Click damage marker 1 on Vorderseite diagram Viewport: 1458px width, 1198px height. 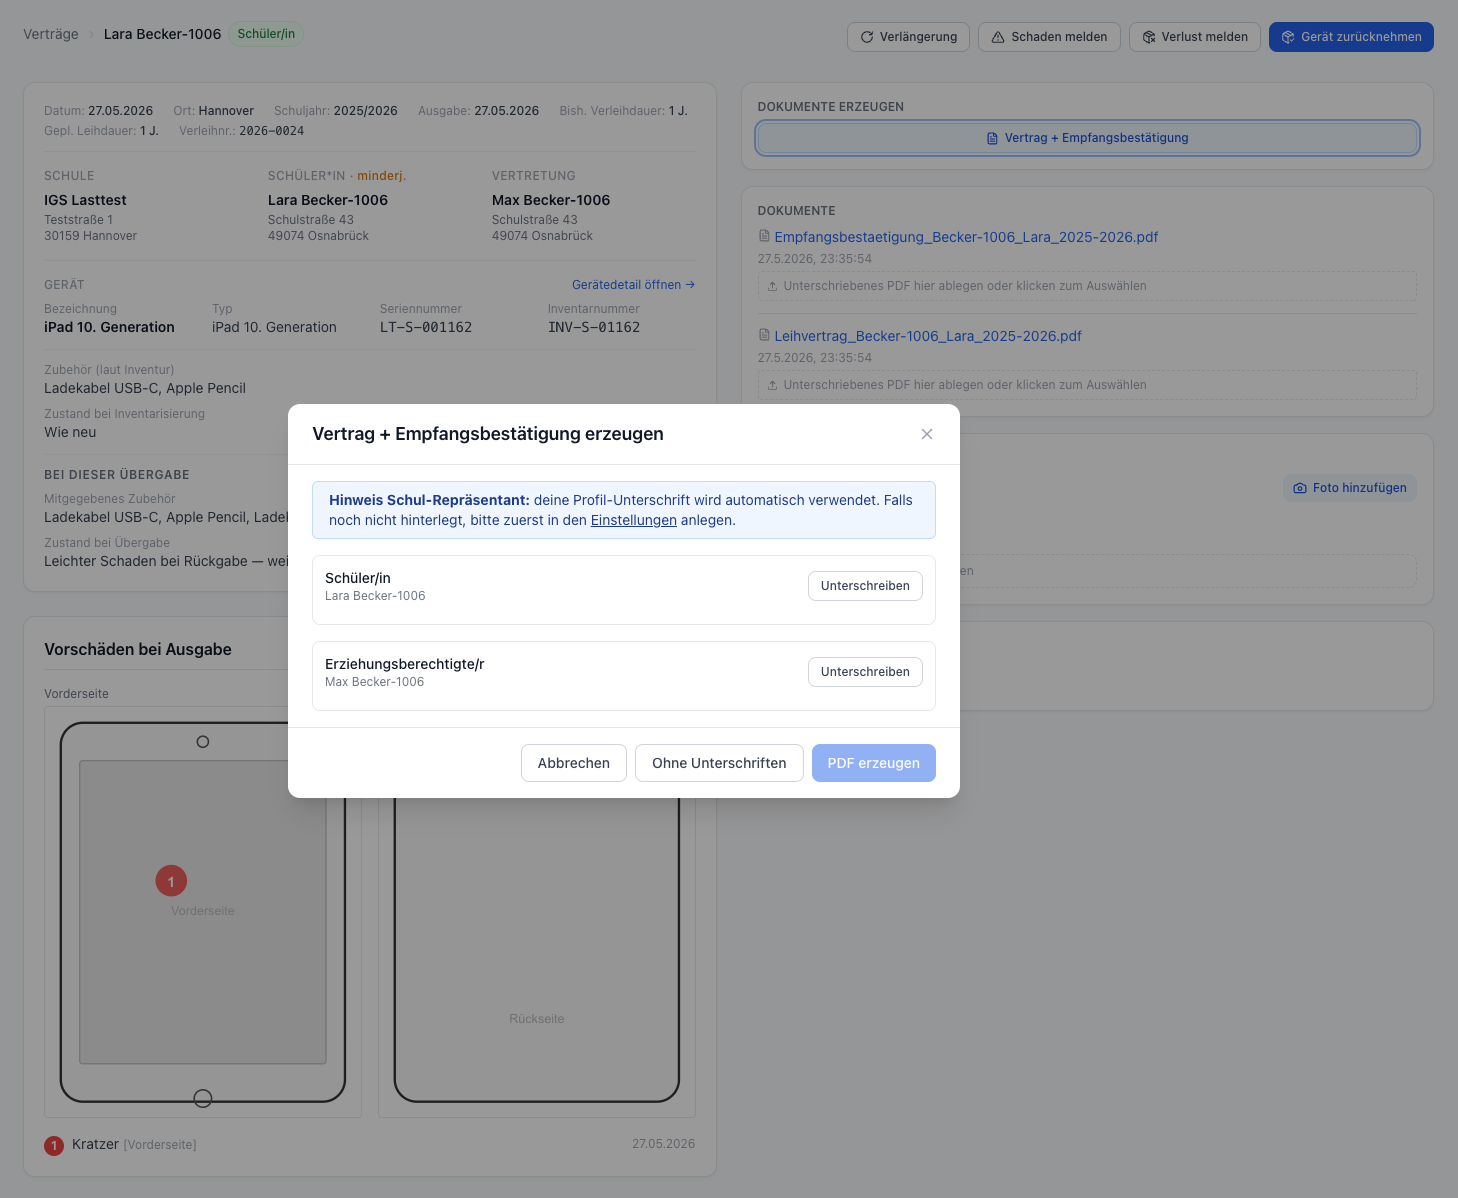[x=171, y=881]
